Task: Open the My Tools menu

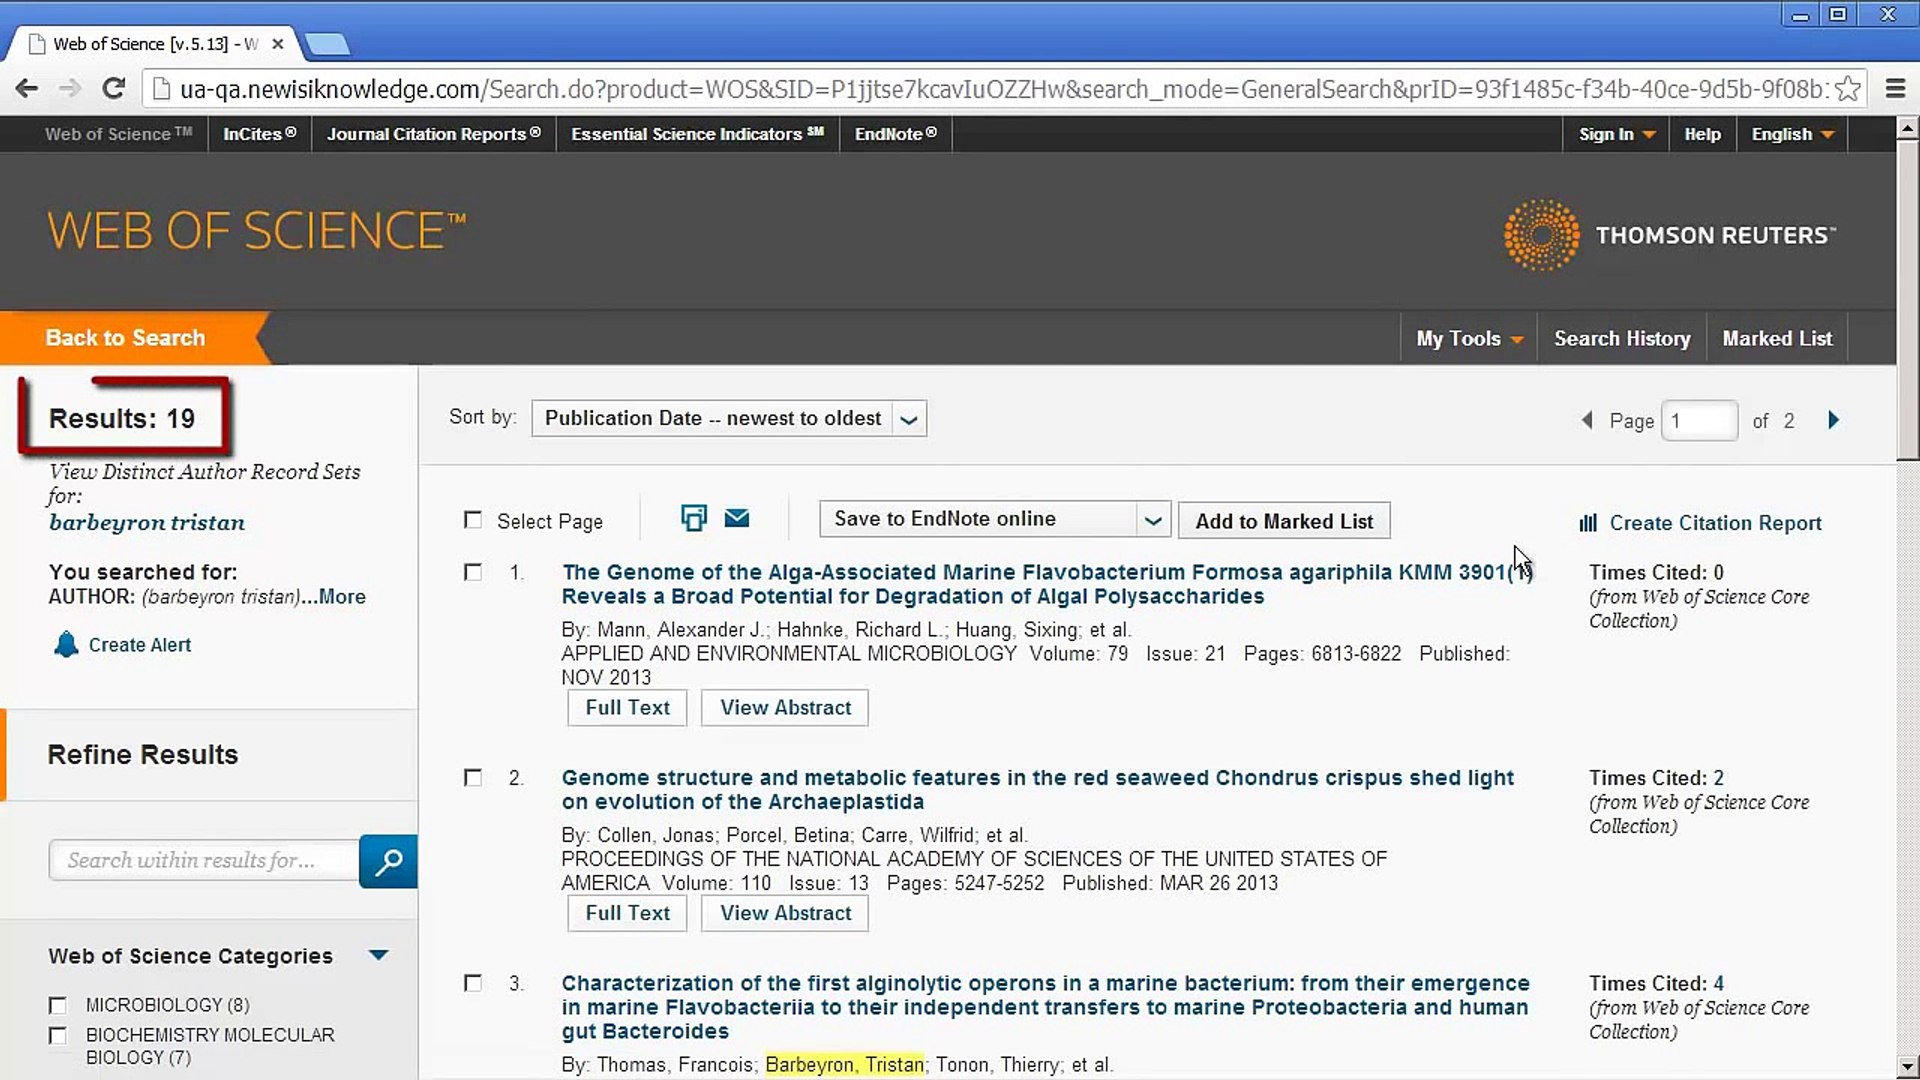Action: pyautogui.click(x=1468, y=339)
